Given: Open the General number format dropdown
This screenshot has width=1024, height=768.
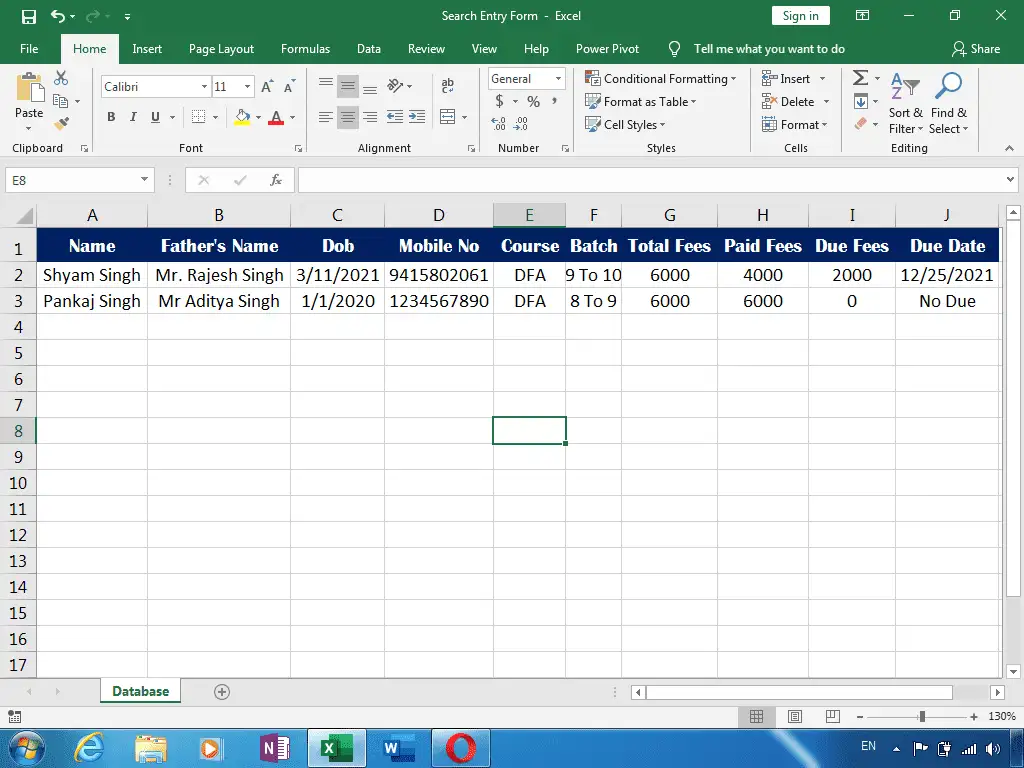Looking at the screenshot, I should click(558, 78).
